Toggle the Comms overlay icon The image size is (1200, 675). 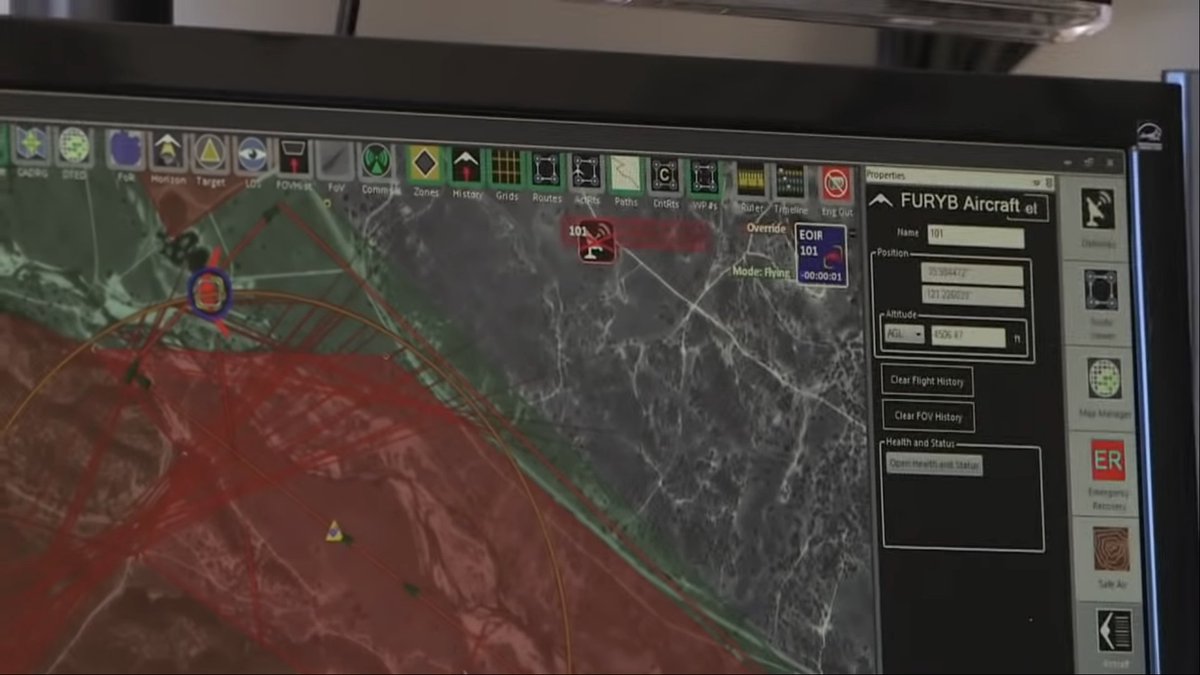[377, 160]
